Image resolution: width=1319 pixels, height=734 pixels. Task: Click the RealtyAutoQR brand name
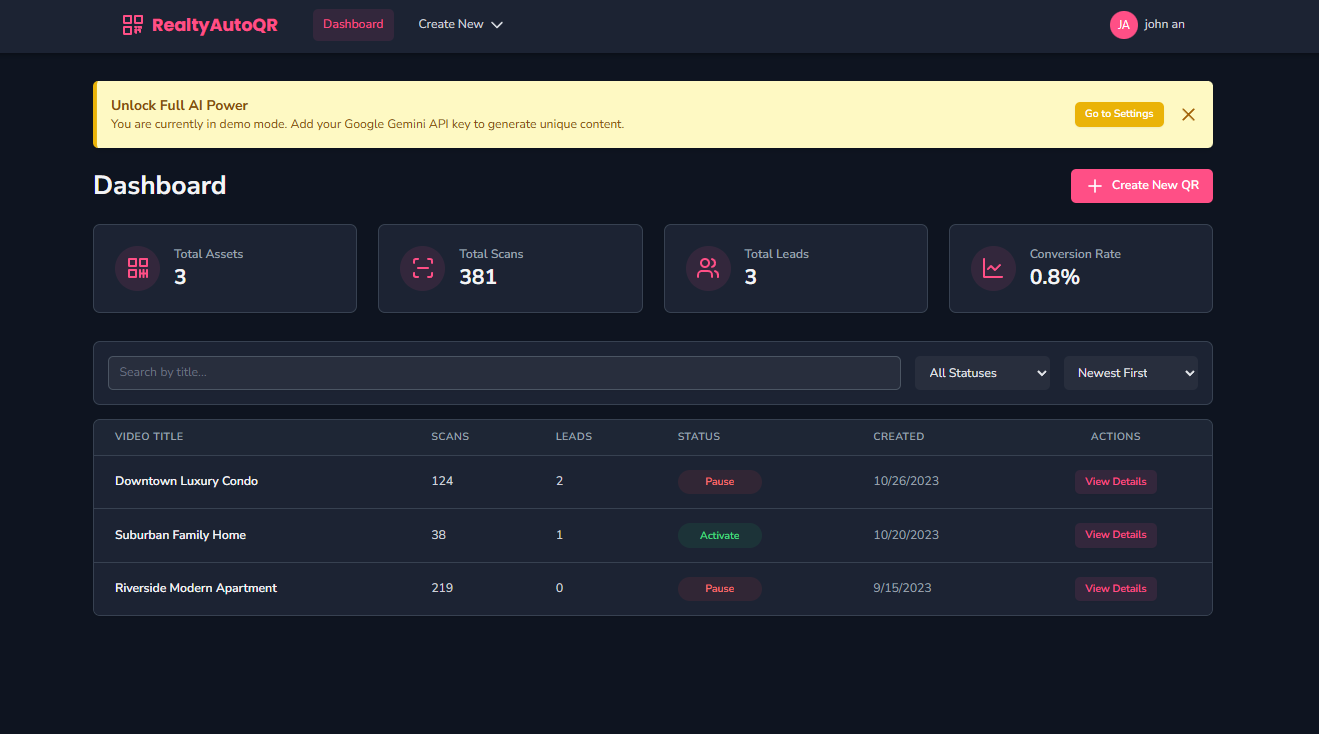click(215, 25)
